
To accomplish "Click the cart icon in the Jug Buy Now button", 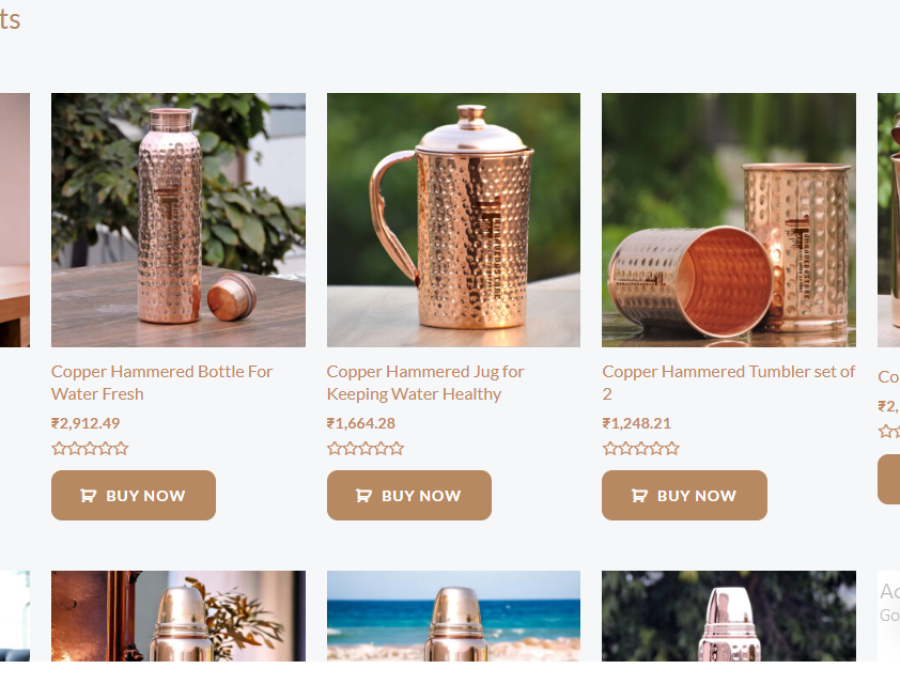I will tap(364, 496).
